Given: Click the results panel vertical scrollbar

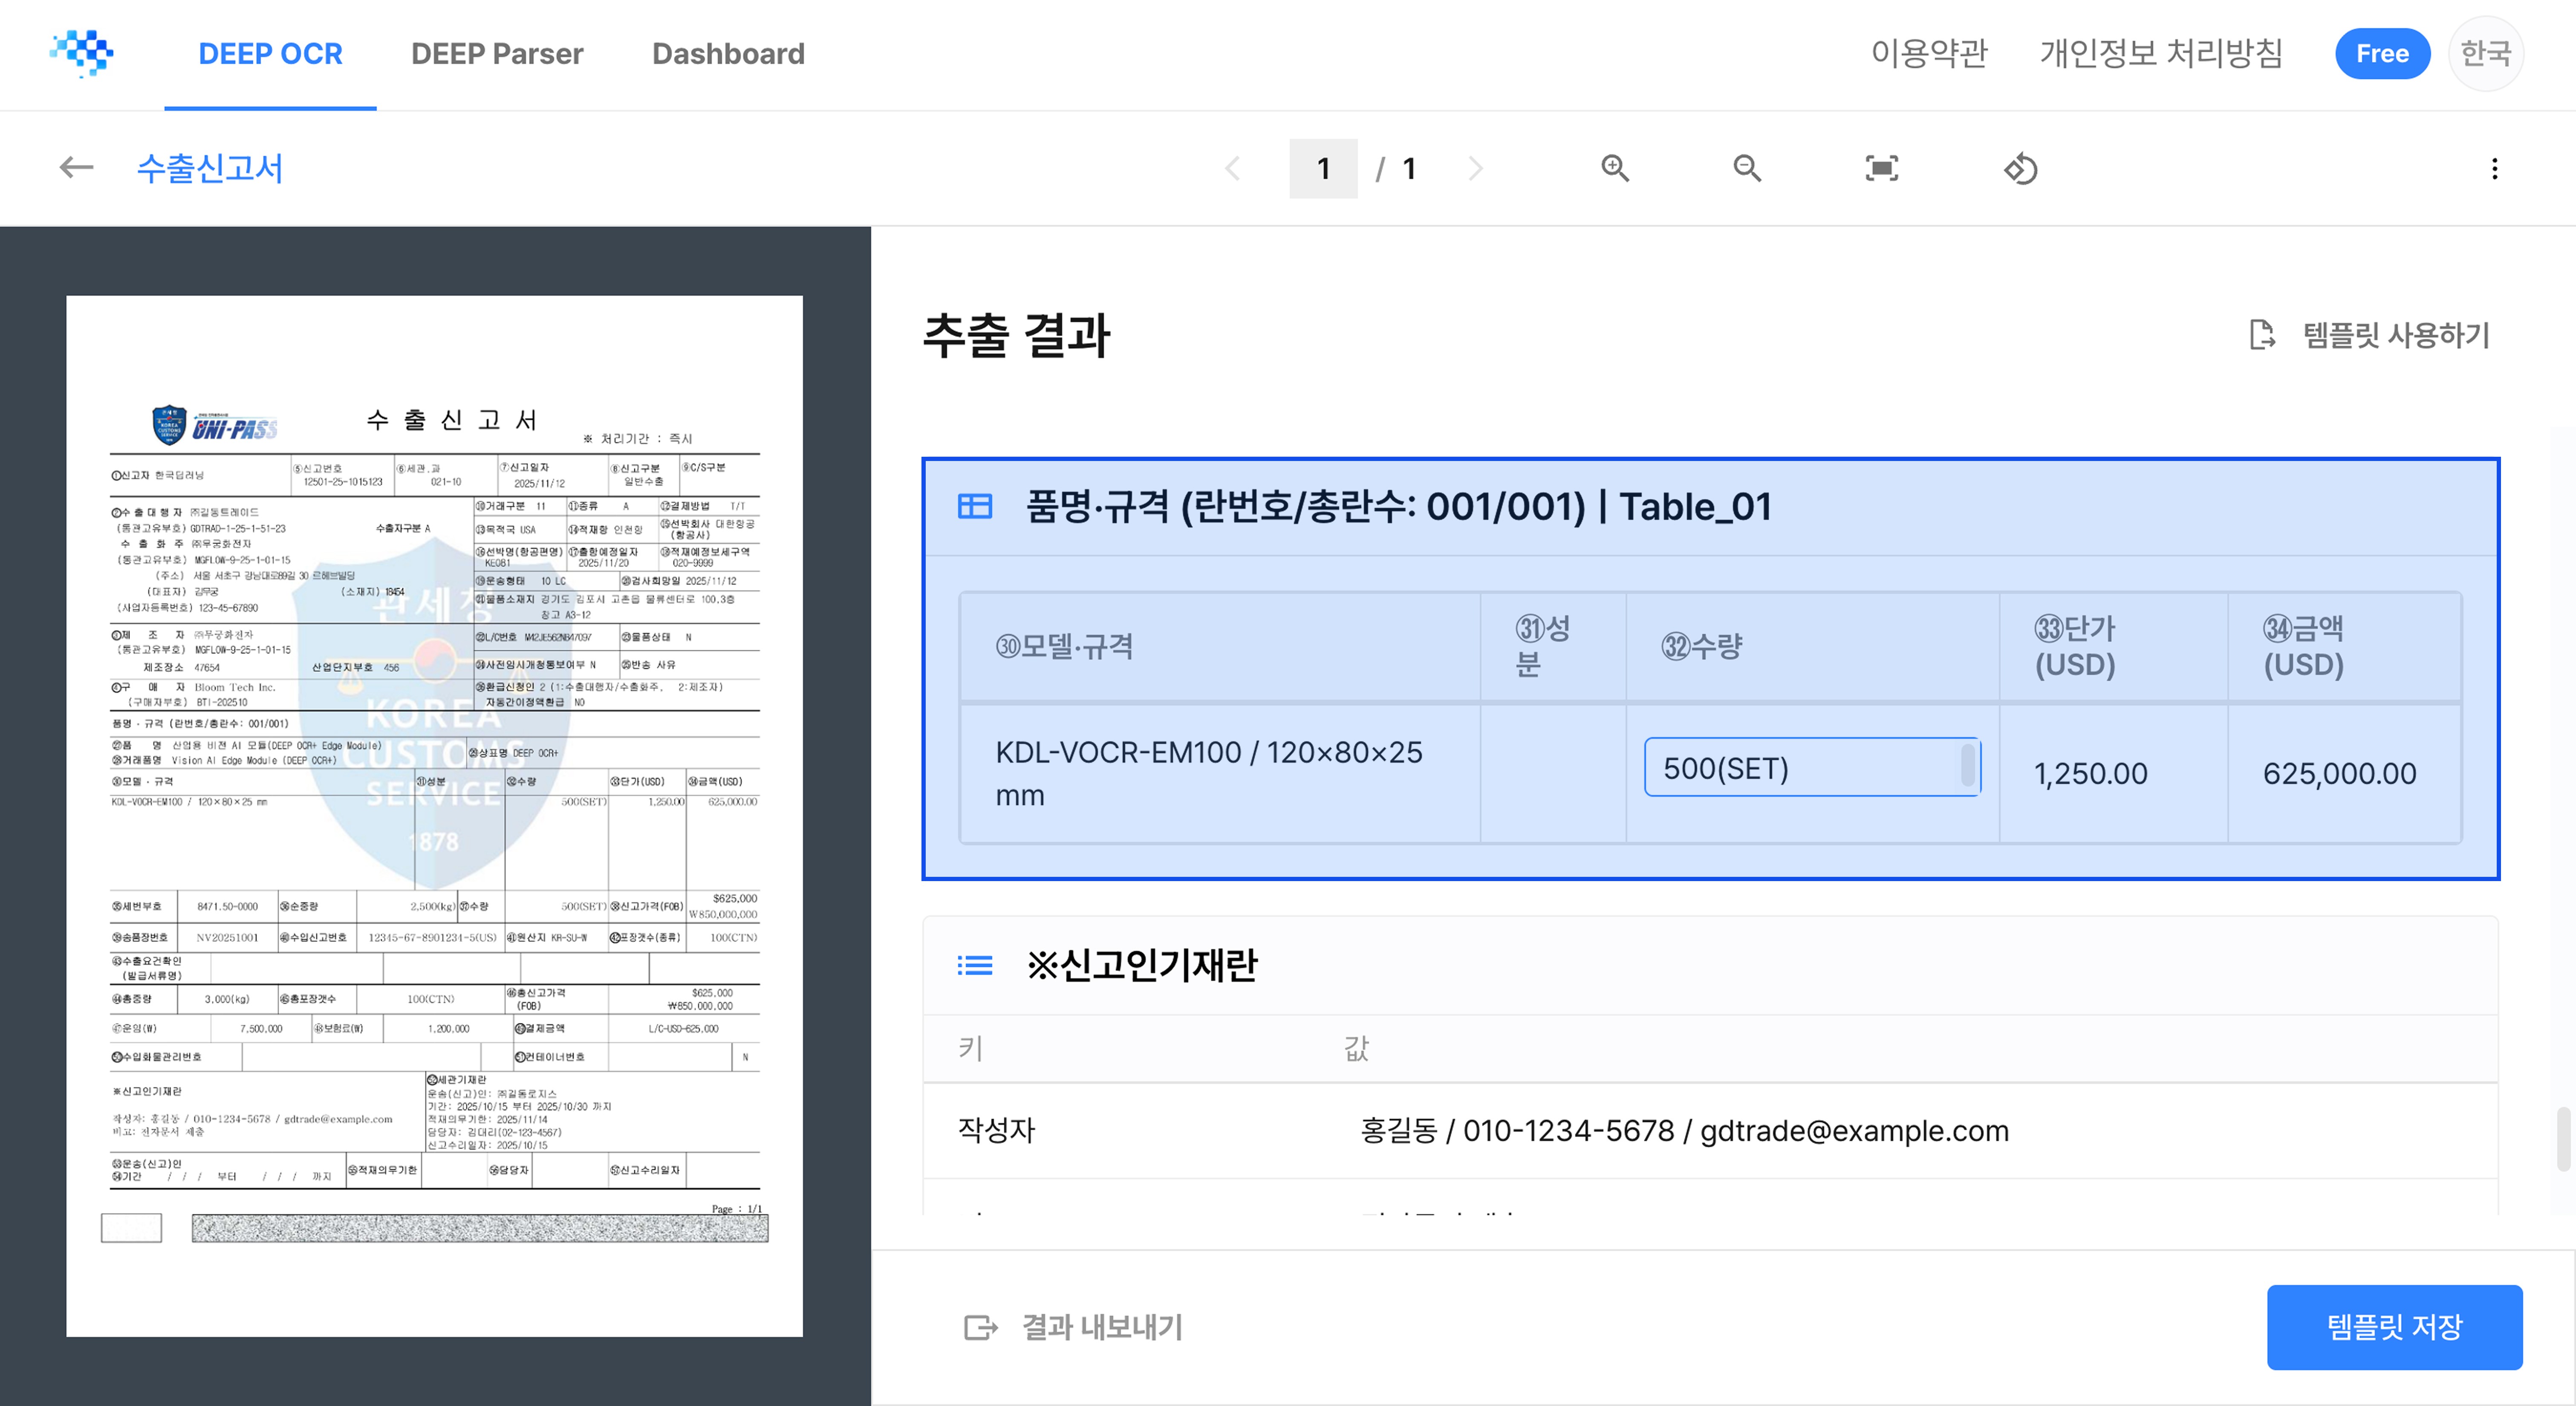Looking at the screenshot, I should [x=2565, y=1138].
